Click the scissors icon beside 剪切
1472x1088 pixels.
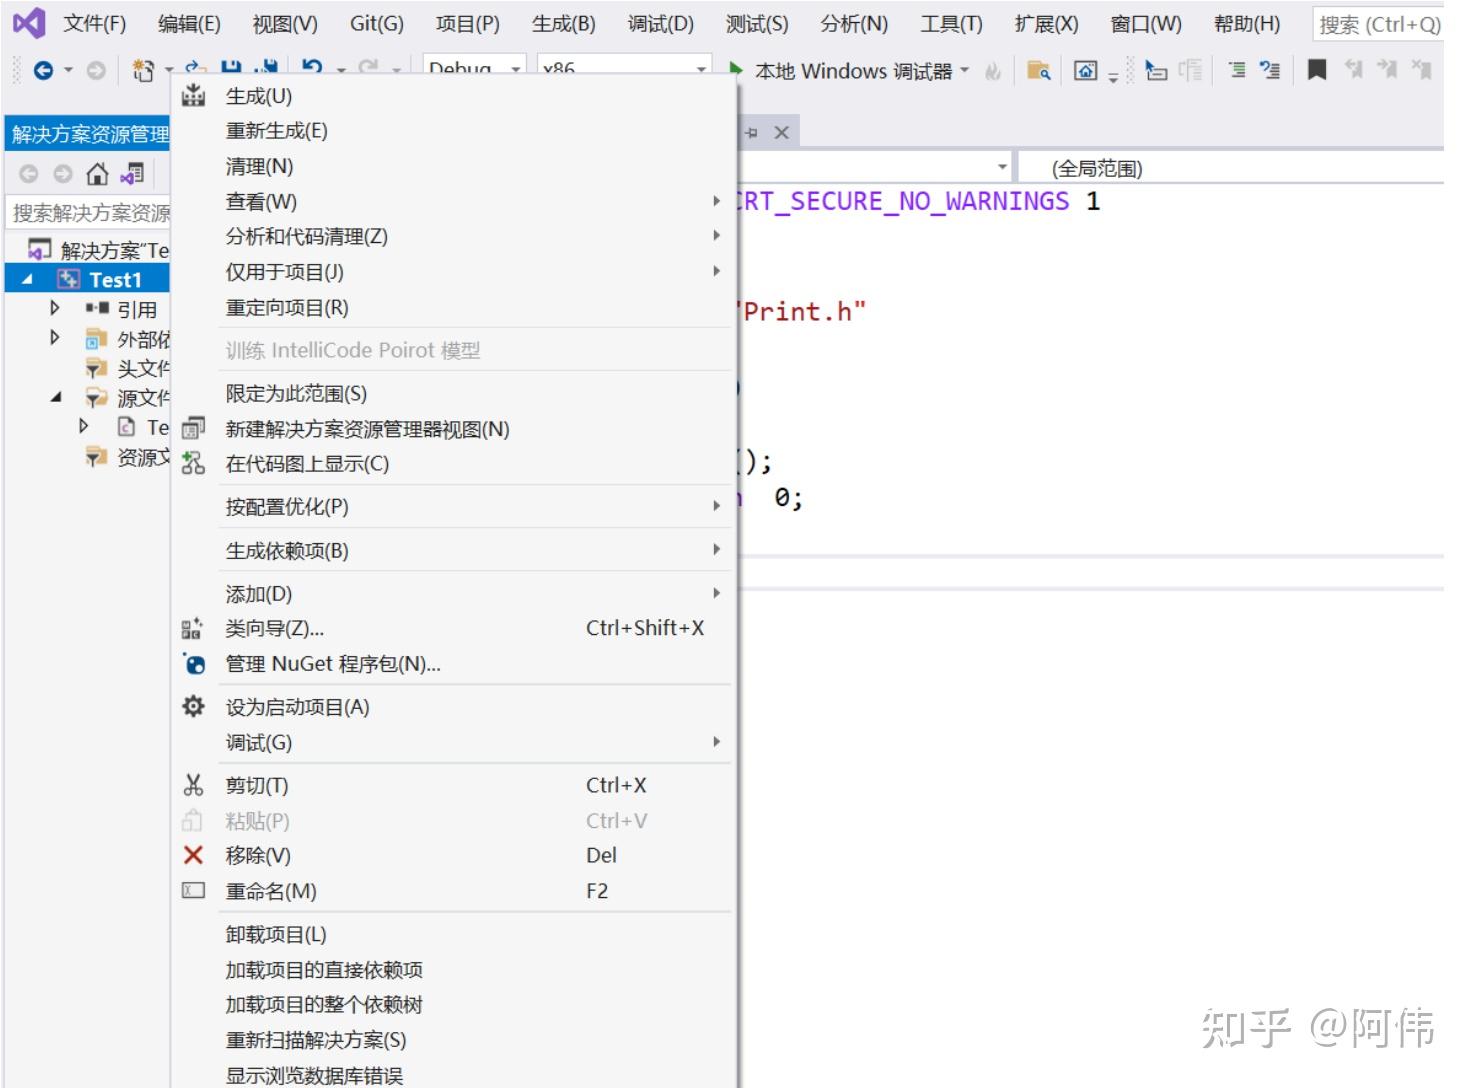tap(193, 785)
